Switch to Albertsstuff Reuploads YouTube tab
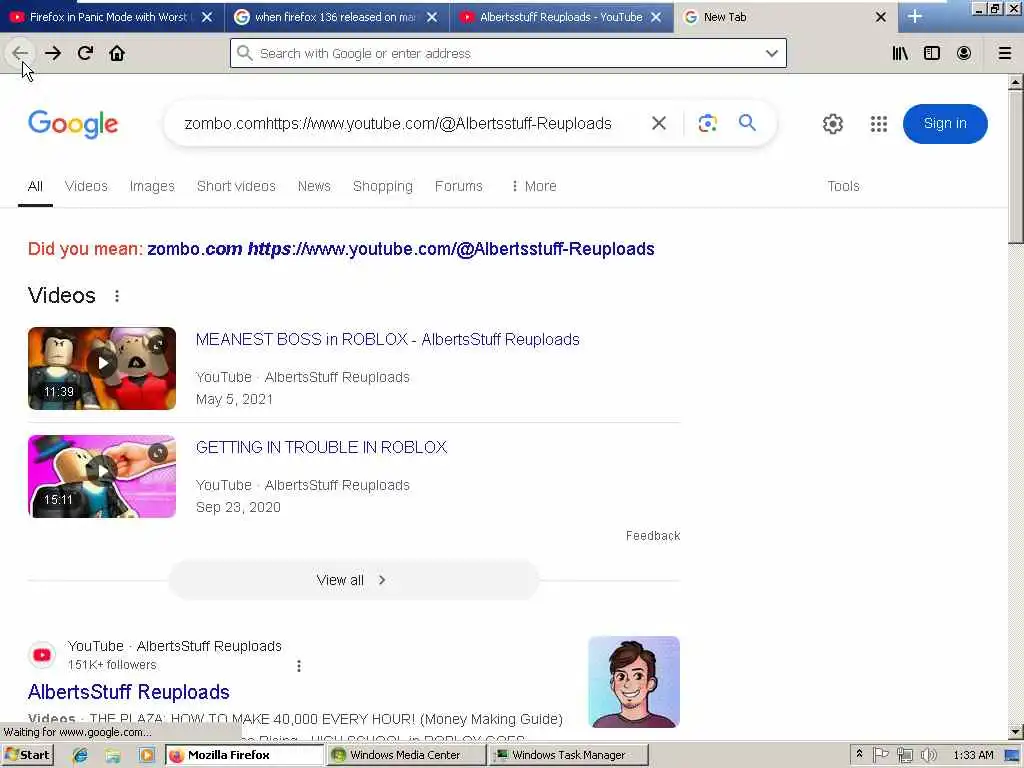 click(560, 17)
